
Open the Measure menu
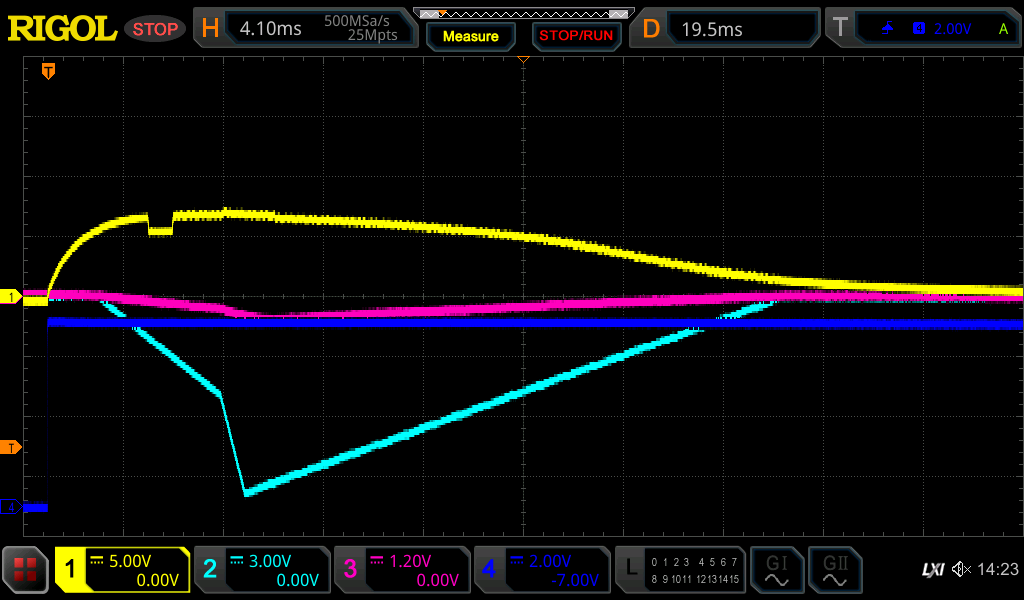[470, 36]
